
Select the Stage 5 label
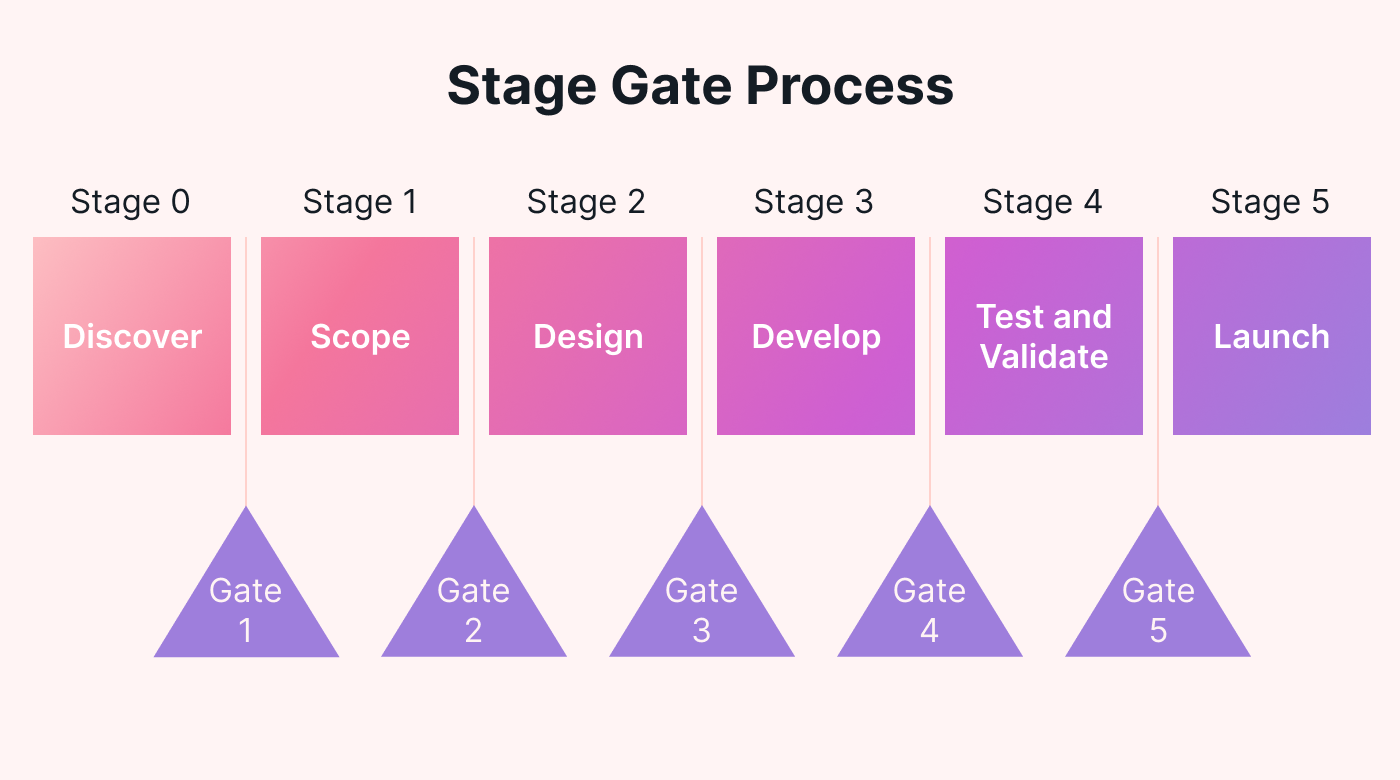[x=1270, y=202]
